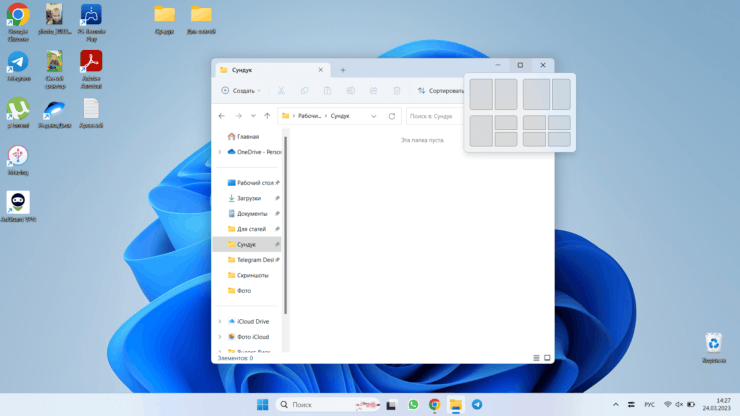
Task: Add a new Explorer tab
Action: tap(343, 70)
